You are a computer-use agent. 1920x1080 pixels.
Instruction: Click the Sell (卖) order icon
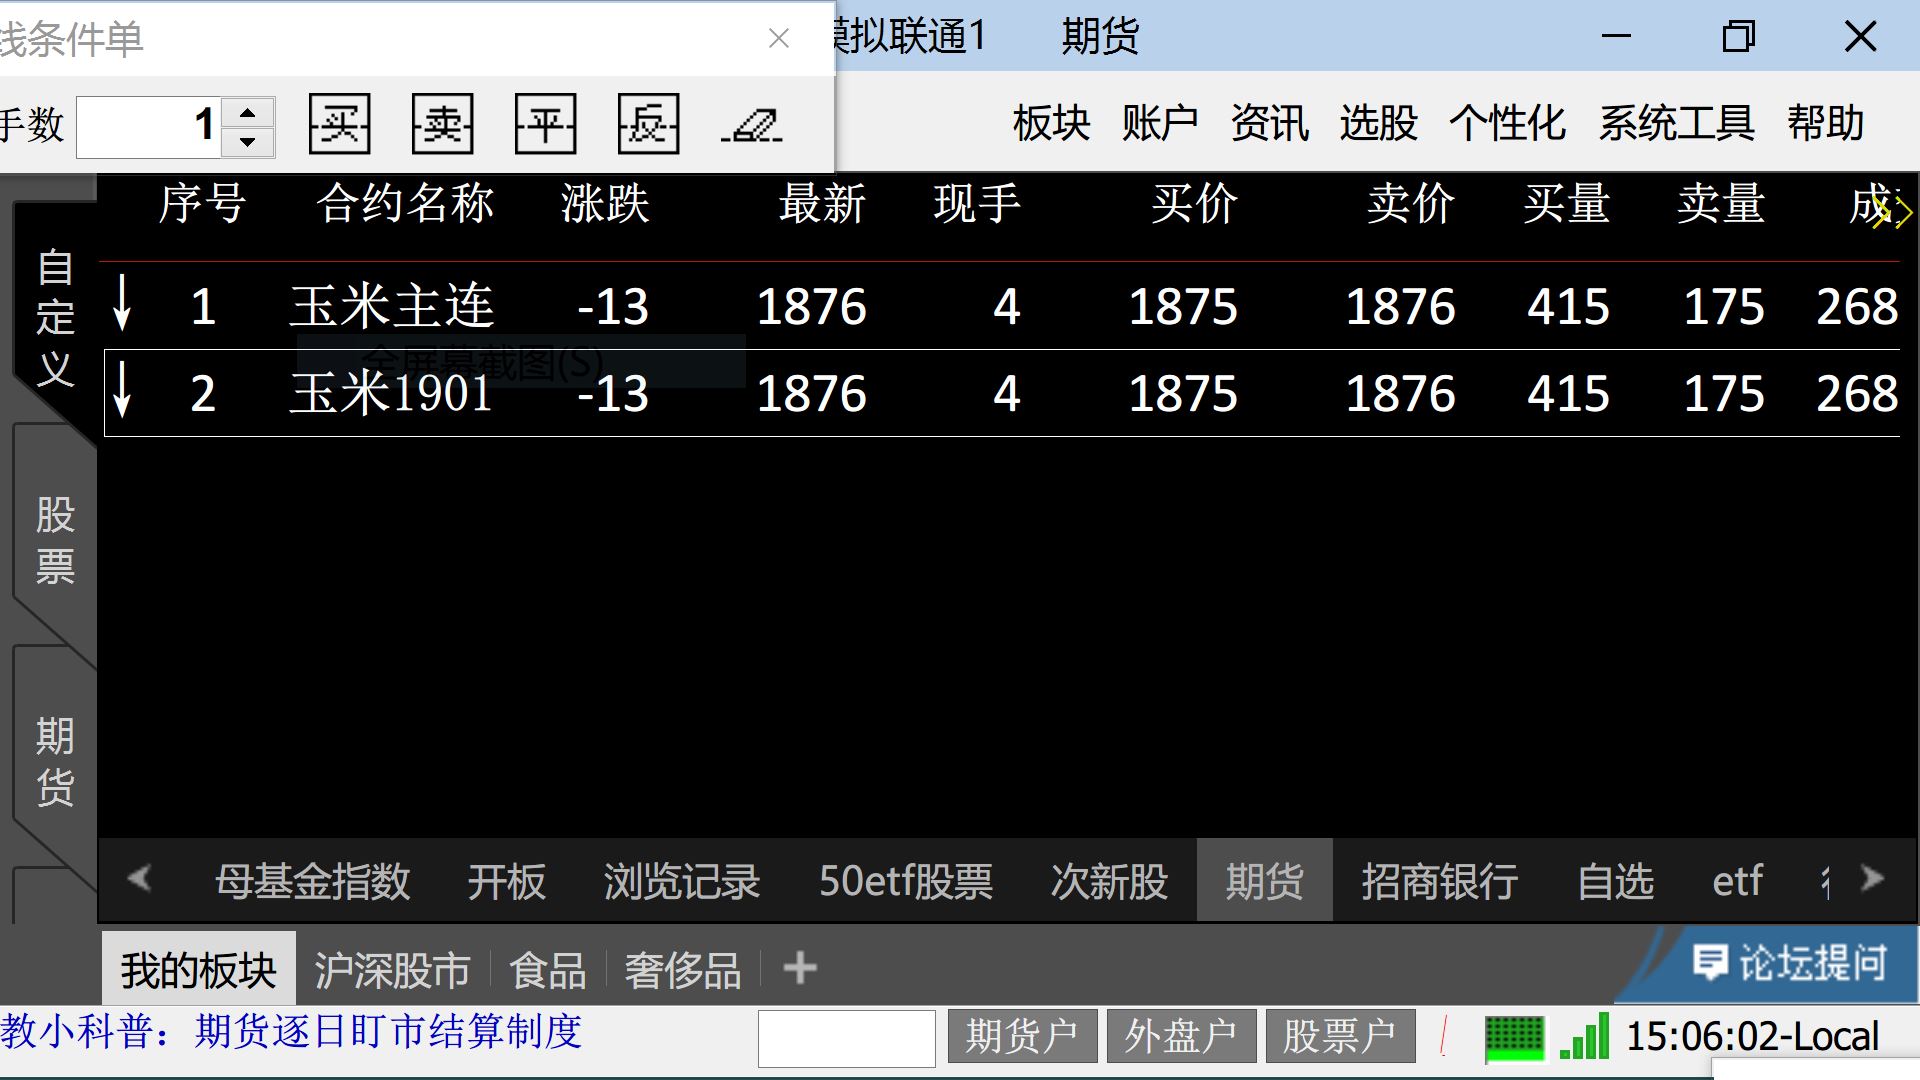(x=443, y=124)
